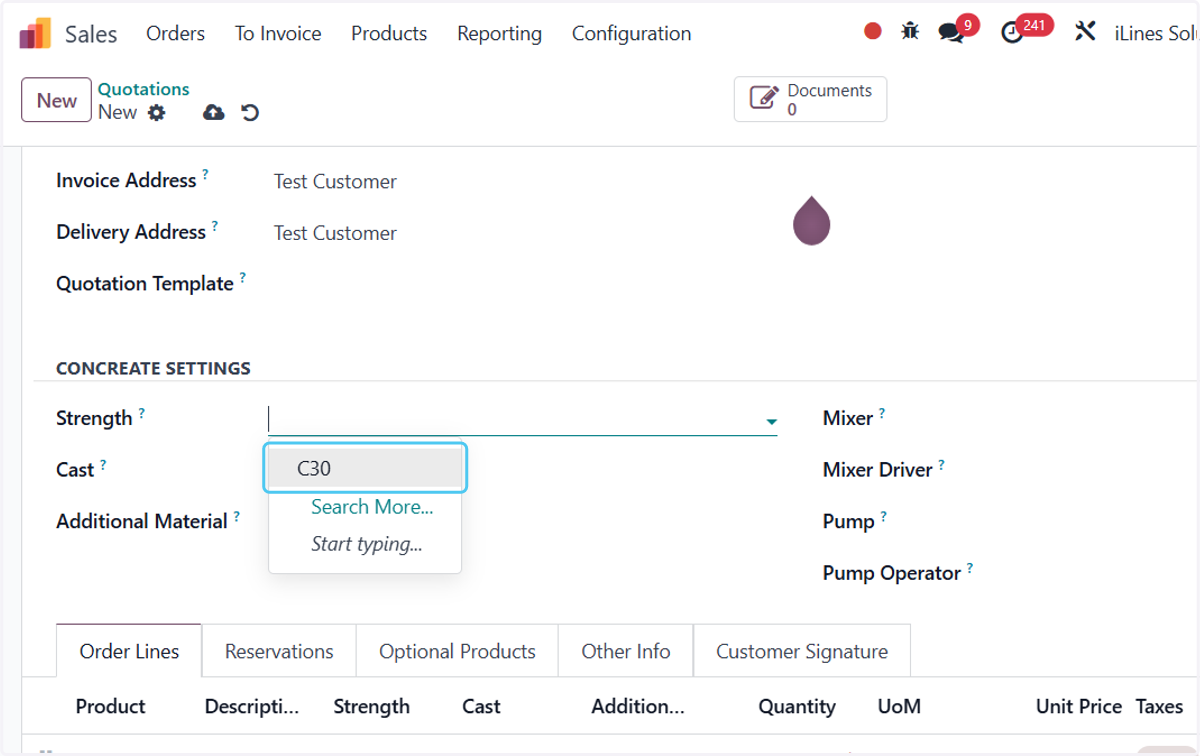Image resolution: width=1200 pixels, height=756 pixels.
Task: Click the Unit Price column header
Action: [1079, 706]
